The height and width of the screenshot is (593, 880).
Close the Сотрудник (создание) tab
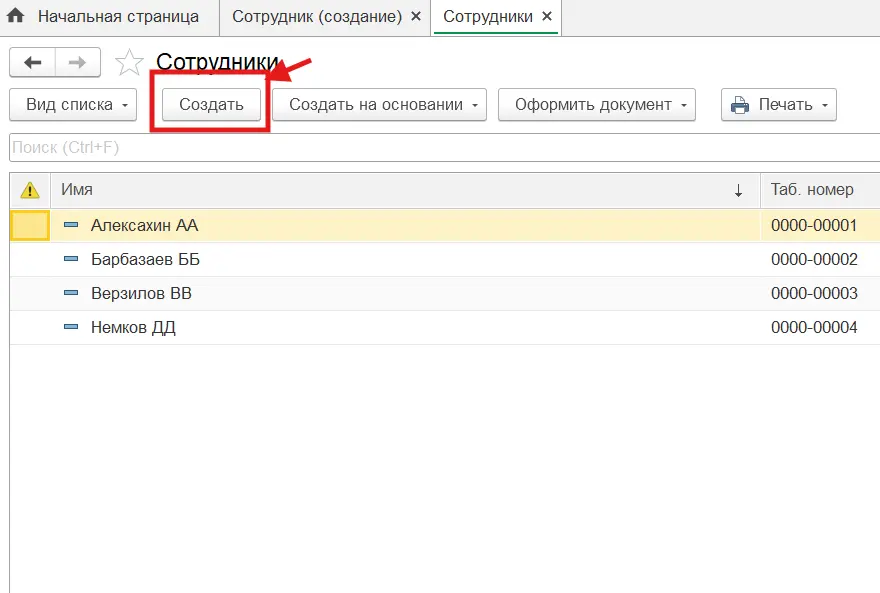[x=416, y=17]
